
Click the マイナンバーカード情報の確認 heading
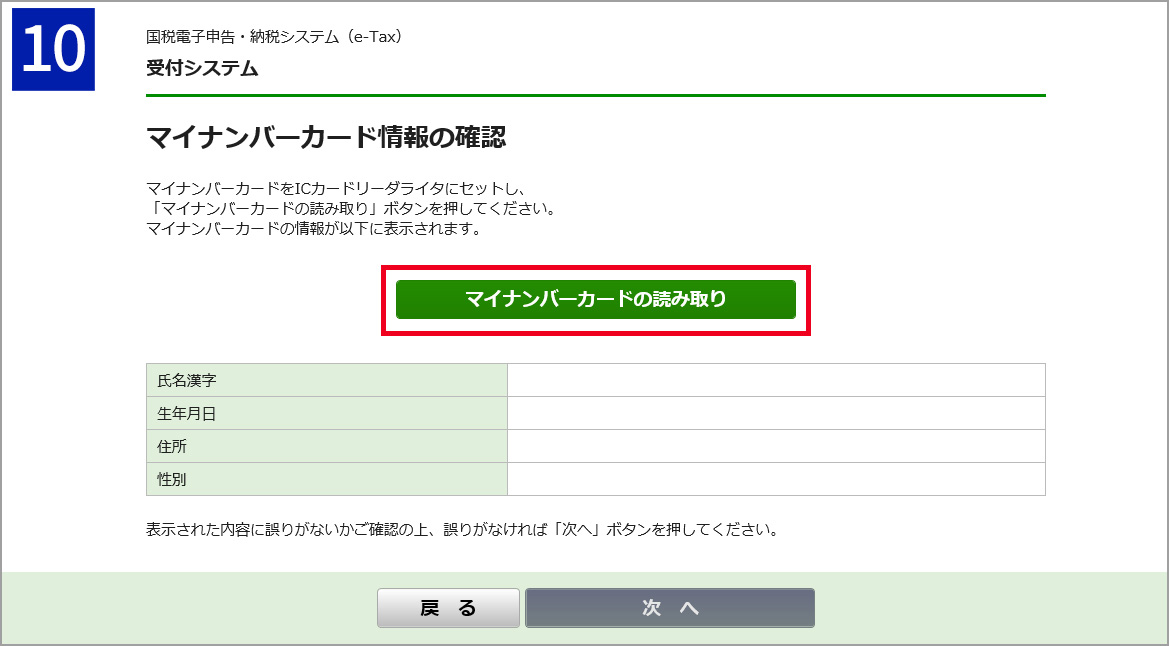(326, 138)
